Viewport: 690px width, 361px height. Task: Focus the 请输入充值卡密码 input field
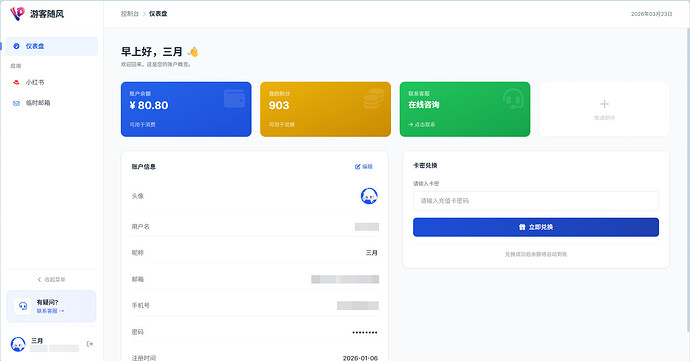[536, 201]
